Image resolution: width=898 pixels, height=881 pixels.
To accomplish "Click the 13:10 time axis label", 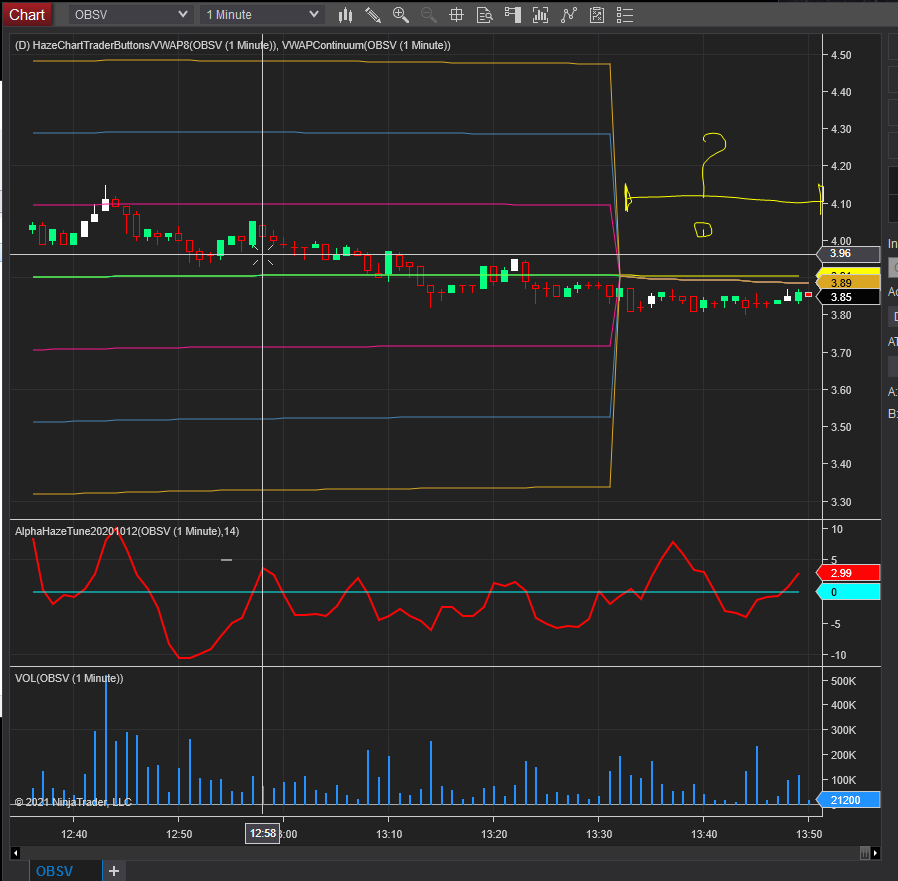I will tap(389, 834).
